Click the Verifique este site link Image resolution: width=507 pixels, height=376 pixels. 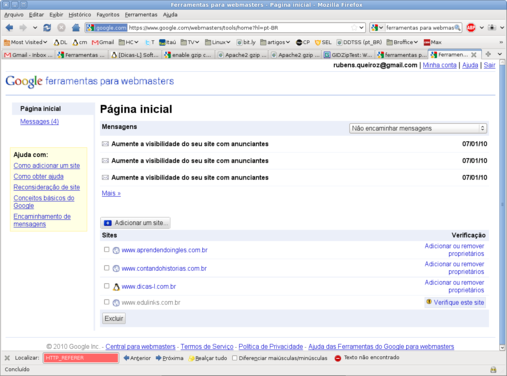tap(459, 302)
